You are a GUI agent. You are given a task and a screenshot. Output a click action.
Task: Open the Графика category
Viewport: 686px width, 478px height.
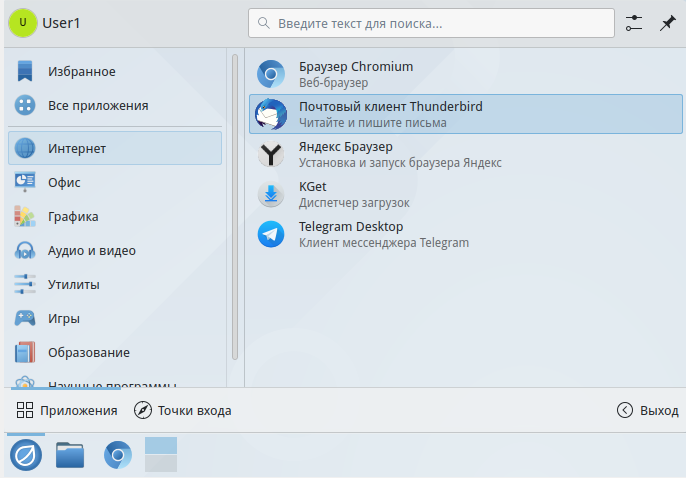(72, 216)
